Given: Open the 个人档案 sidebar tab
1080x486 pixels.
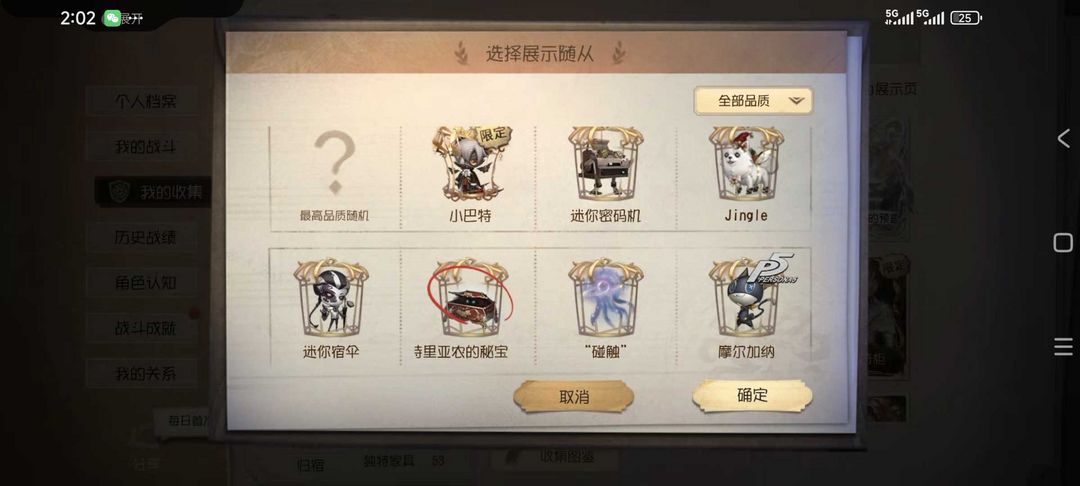Looking at the screenshot, I should click(145, 102).
